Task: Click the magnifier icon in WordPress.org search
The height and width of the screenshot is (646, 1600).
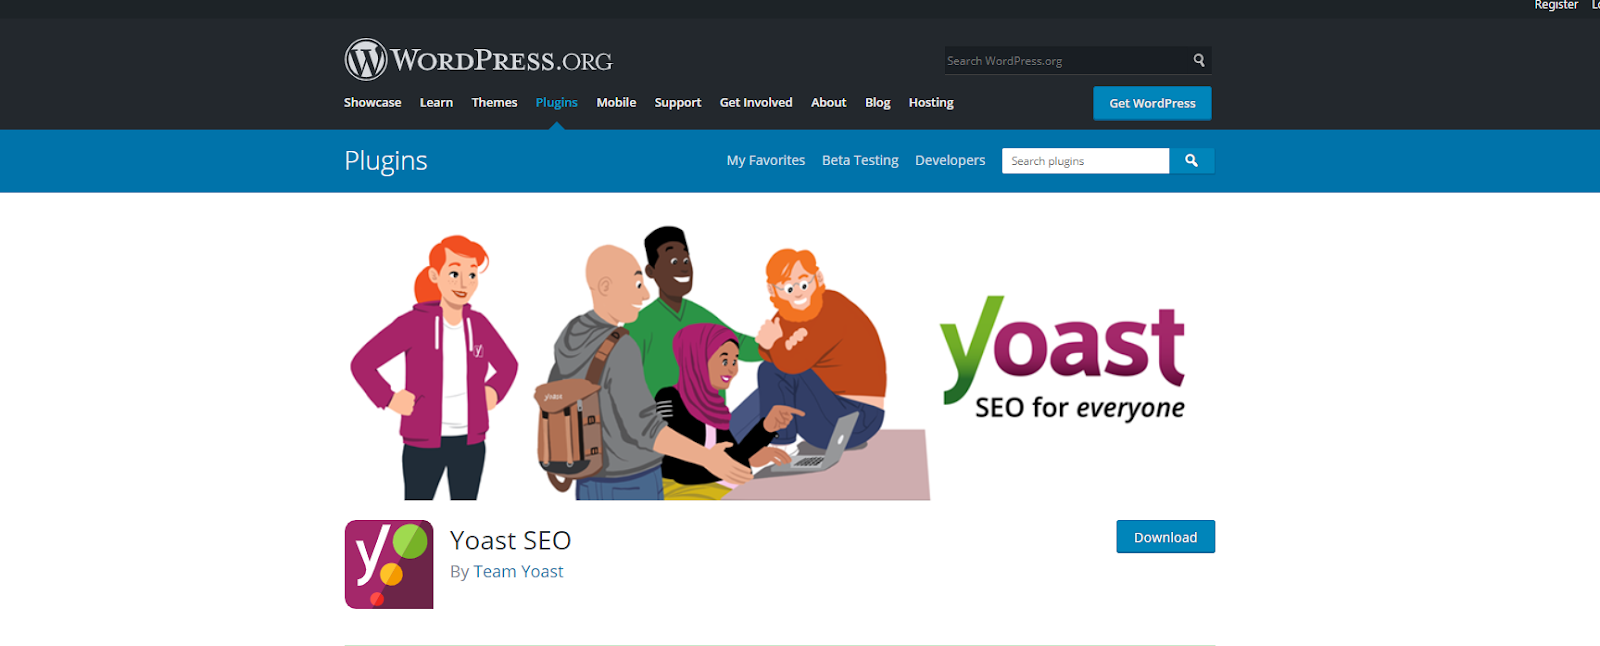Action: point(1198,60)
